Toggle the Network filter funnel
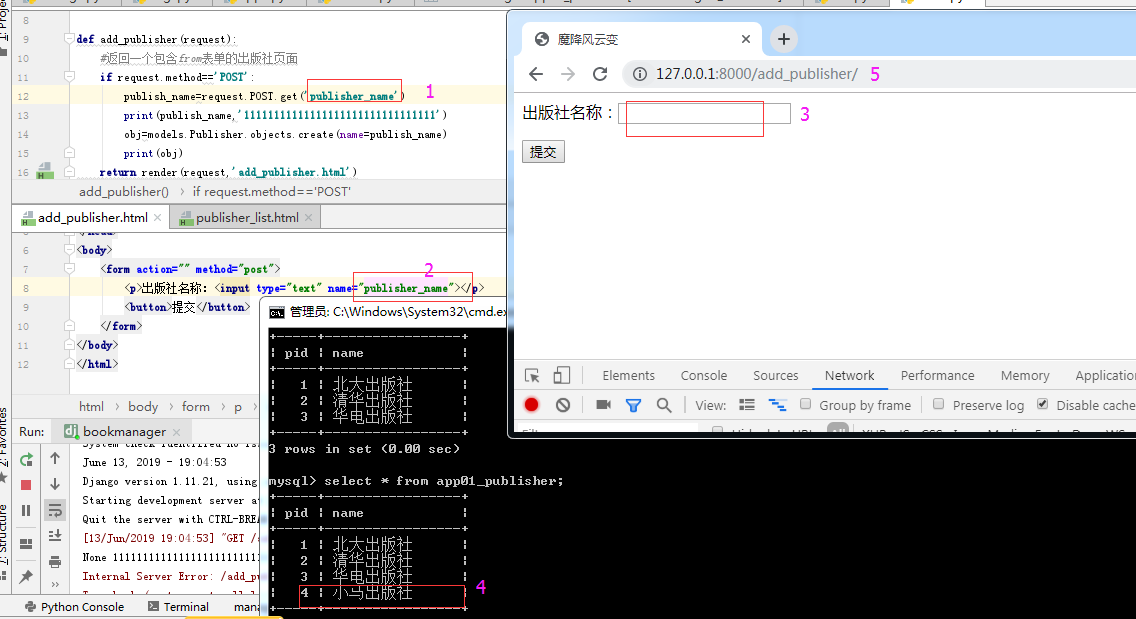Image resolution: width=1136 pixels, height=619 pixels. [x=633, y=405]
